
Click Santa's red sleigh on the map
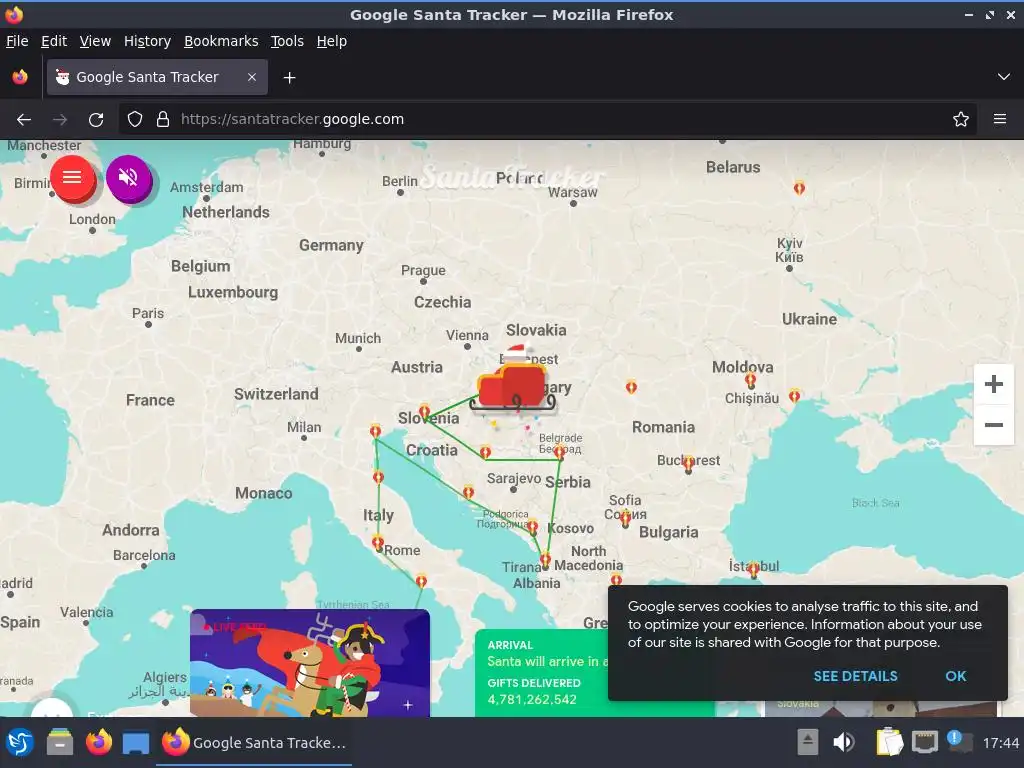pyautogui.click(x=513, y=385)
